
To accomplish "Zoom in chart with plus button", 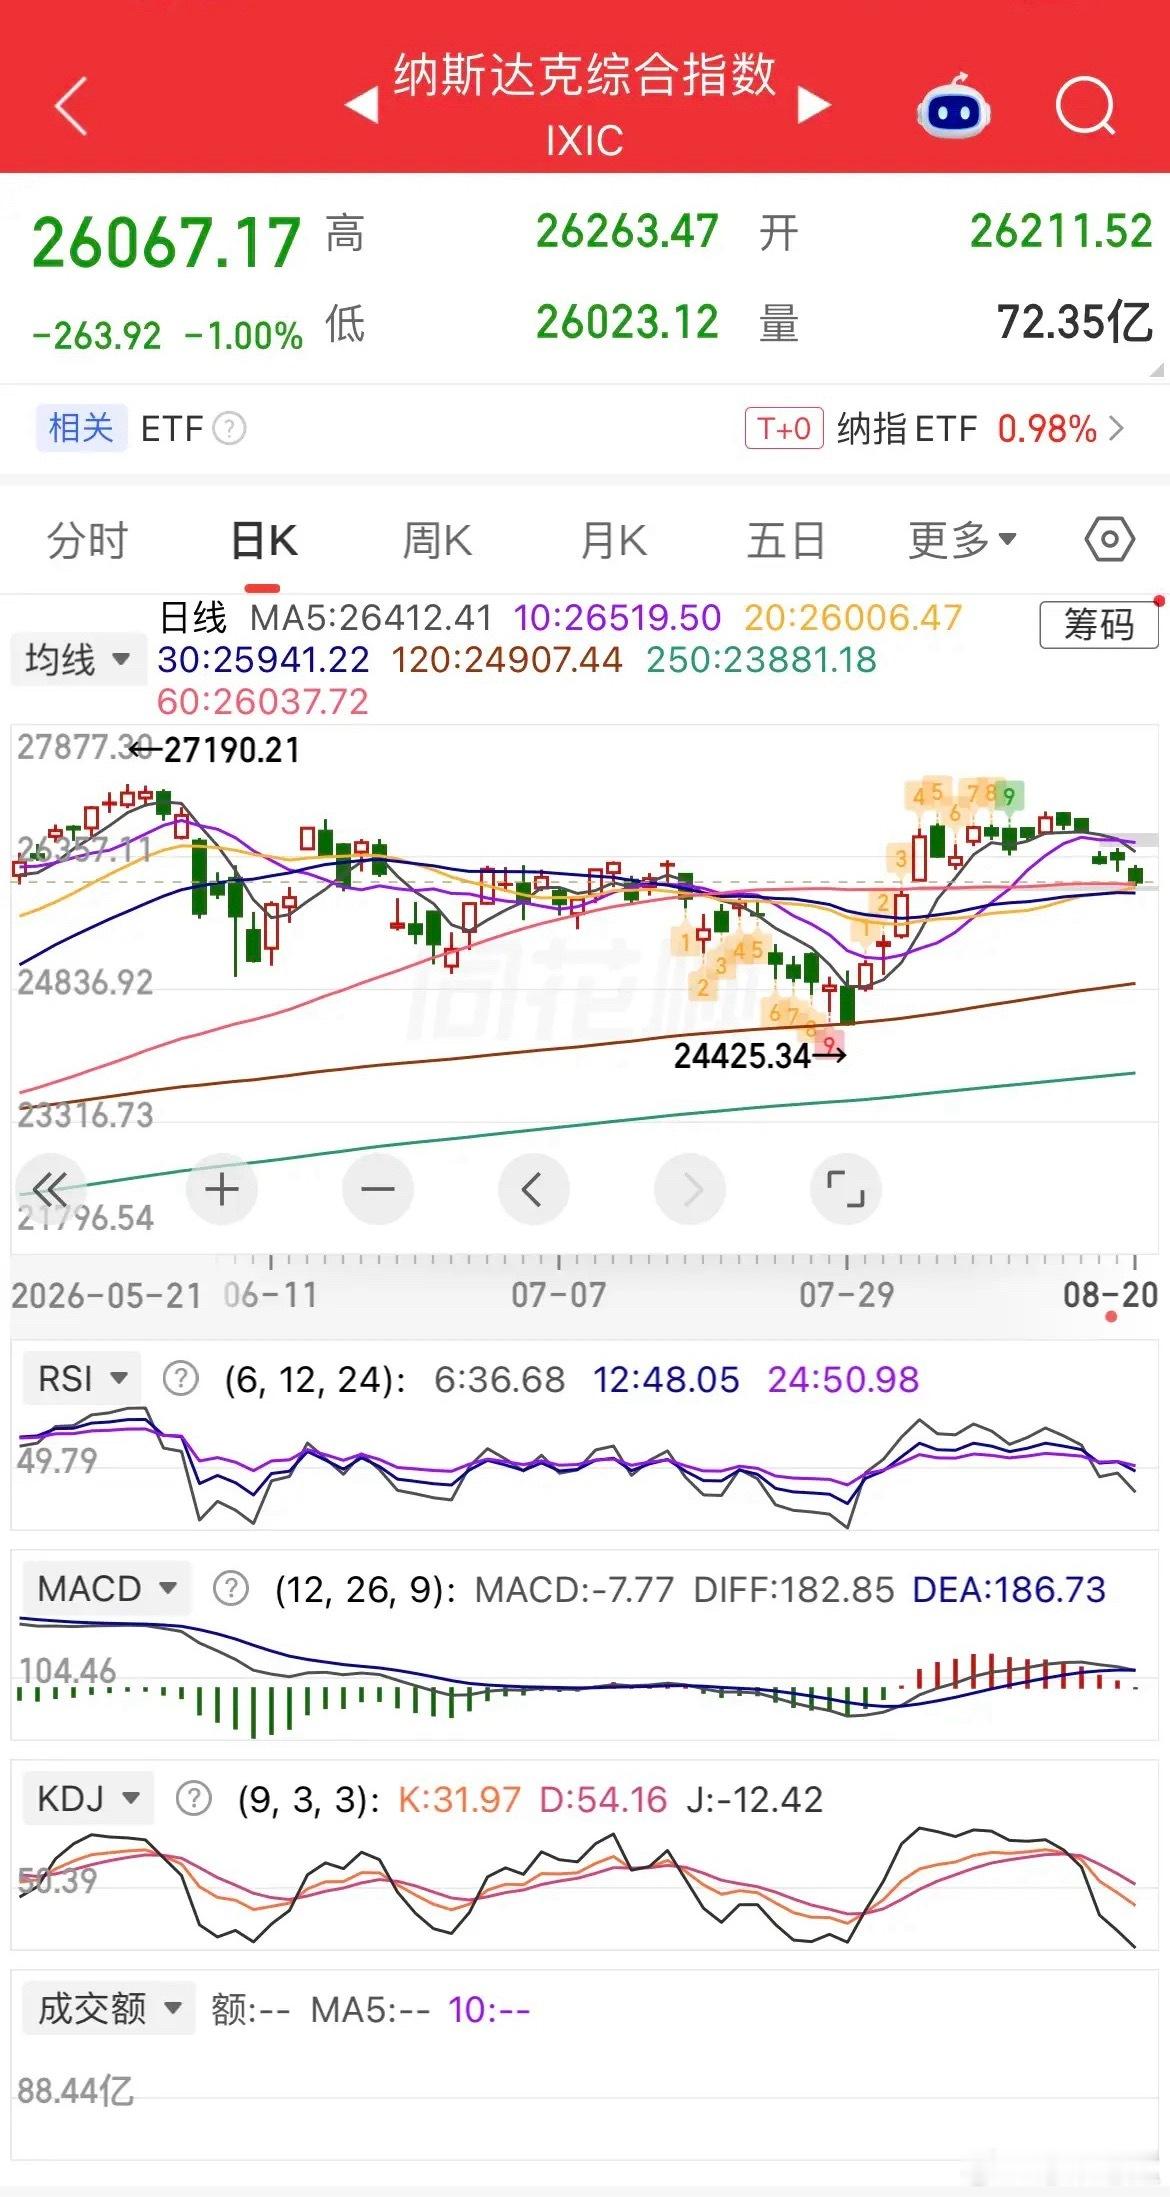I will point(221,1189).
